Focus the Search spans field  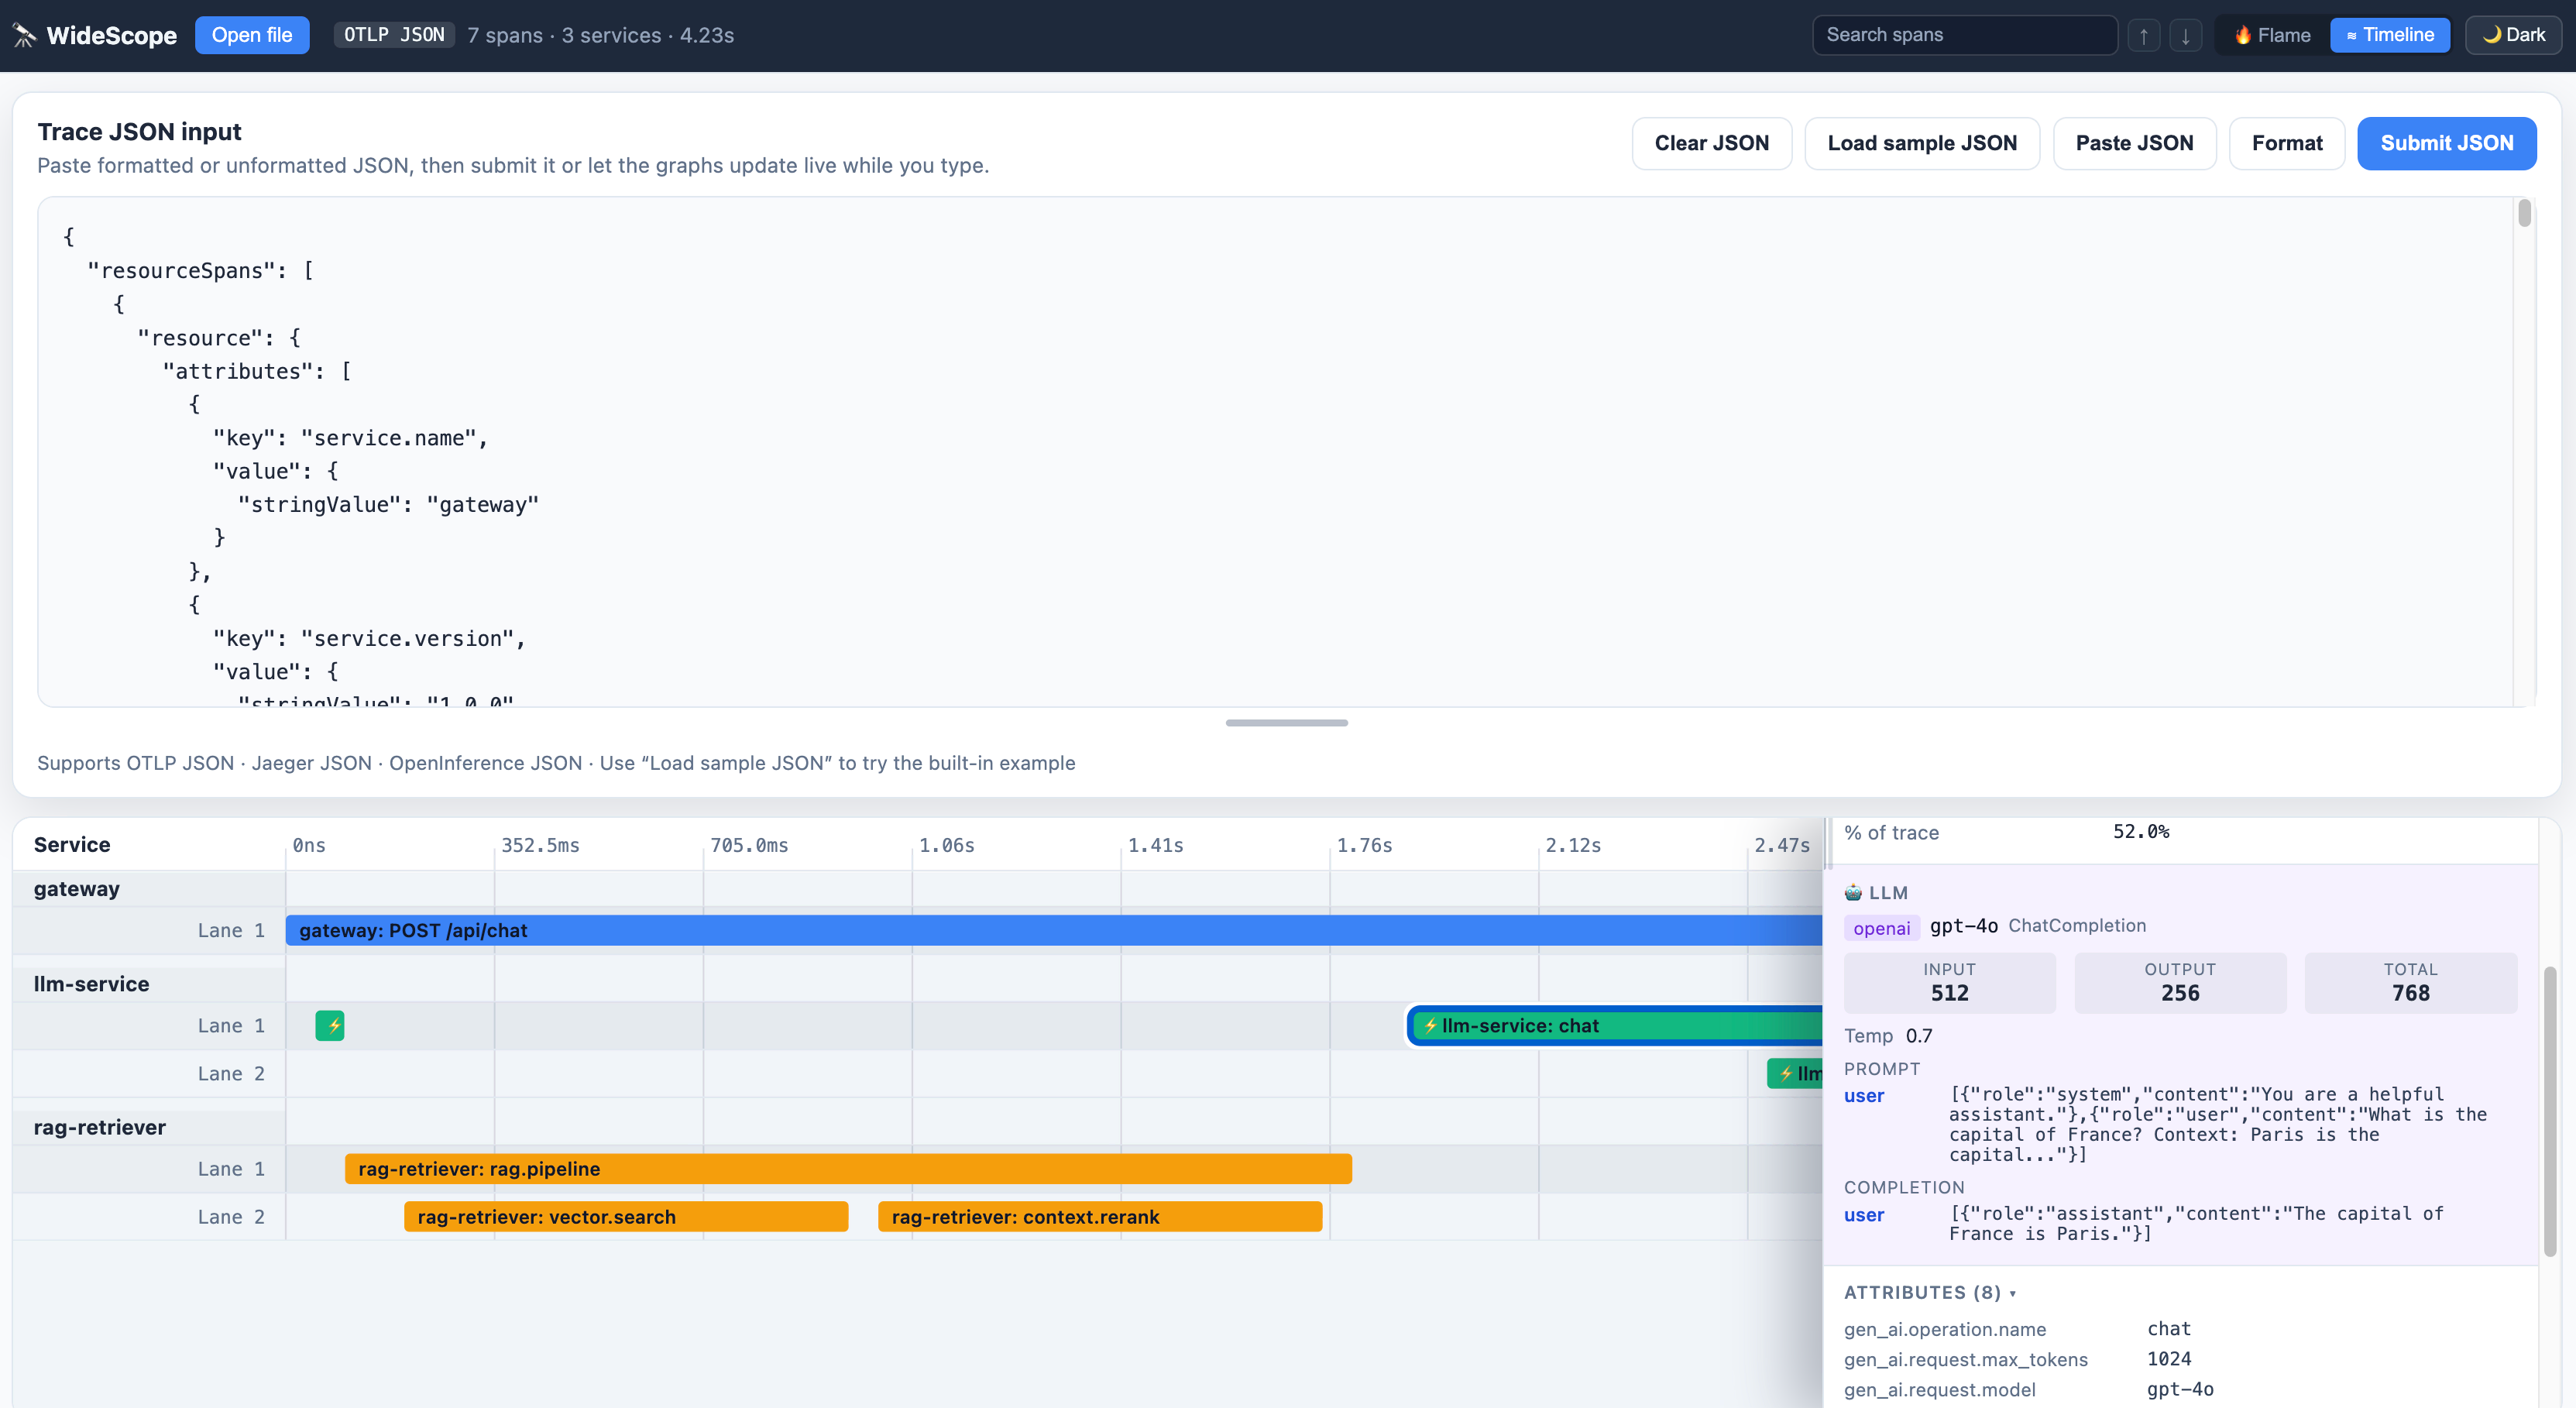click(1964, 35)
